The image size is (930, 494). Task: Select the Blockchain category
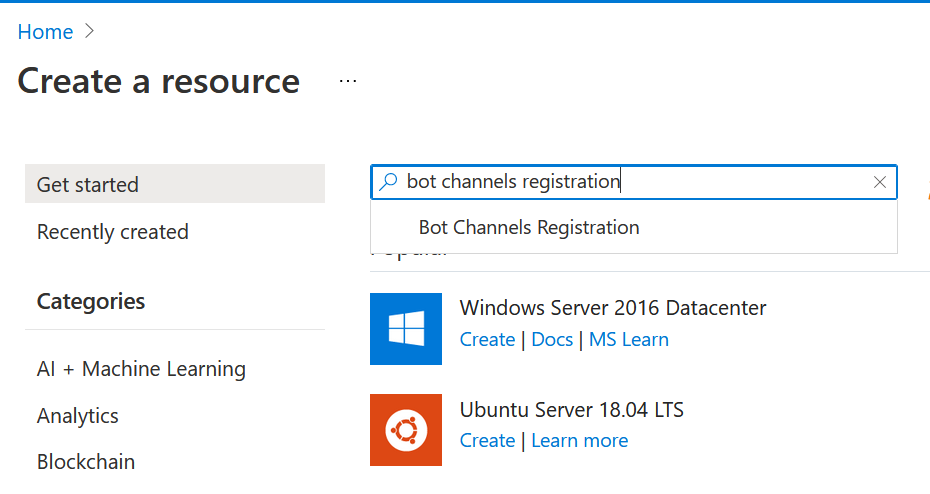[x=86, y=462]
